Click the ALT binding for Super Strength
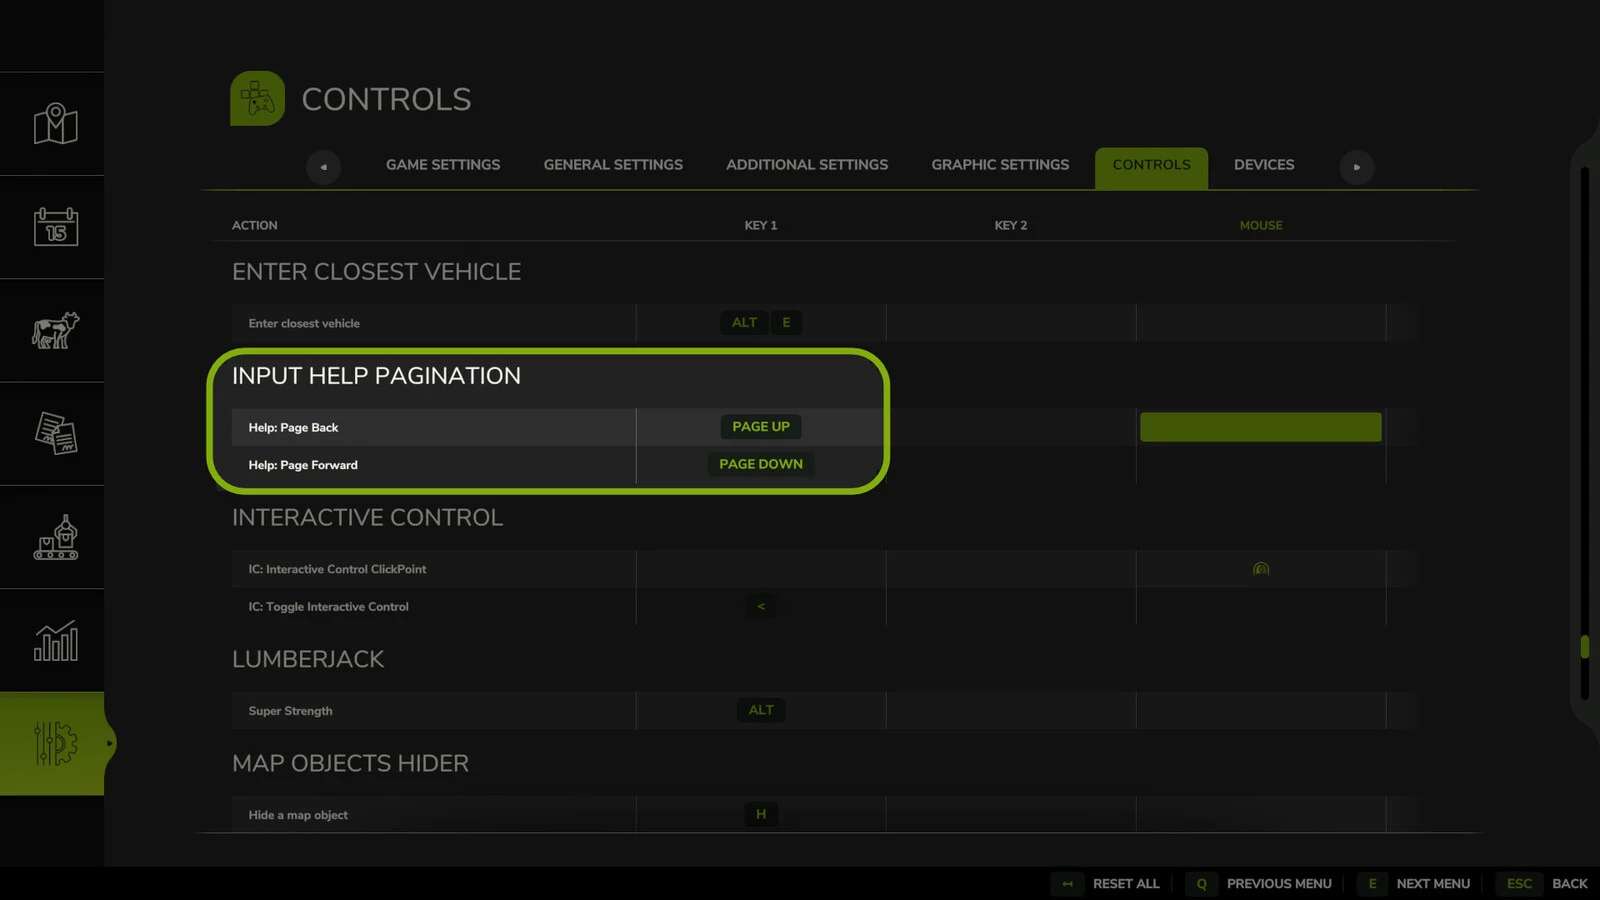 point(760,710)
